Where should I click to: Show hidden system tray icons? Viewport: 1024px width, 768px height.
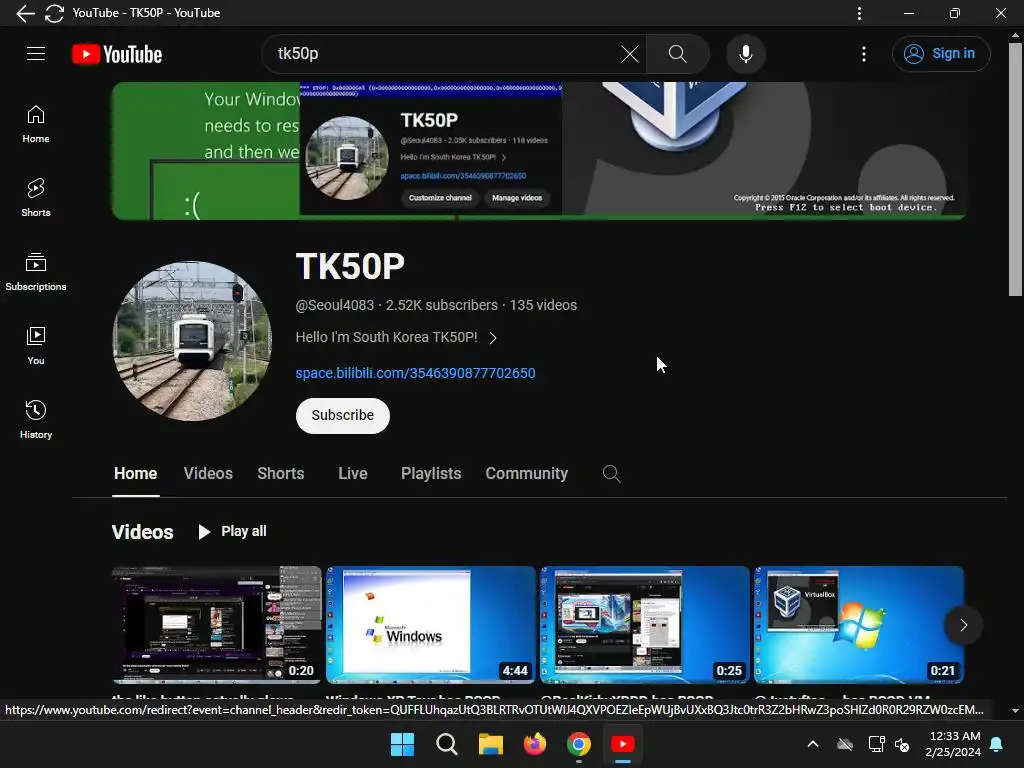coord(813,744)
